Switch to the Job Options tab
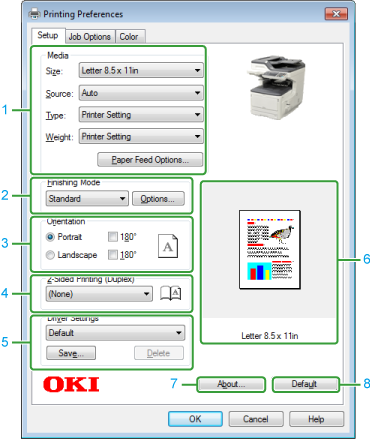 pyautogui.click(x=90, y=37)
